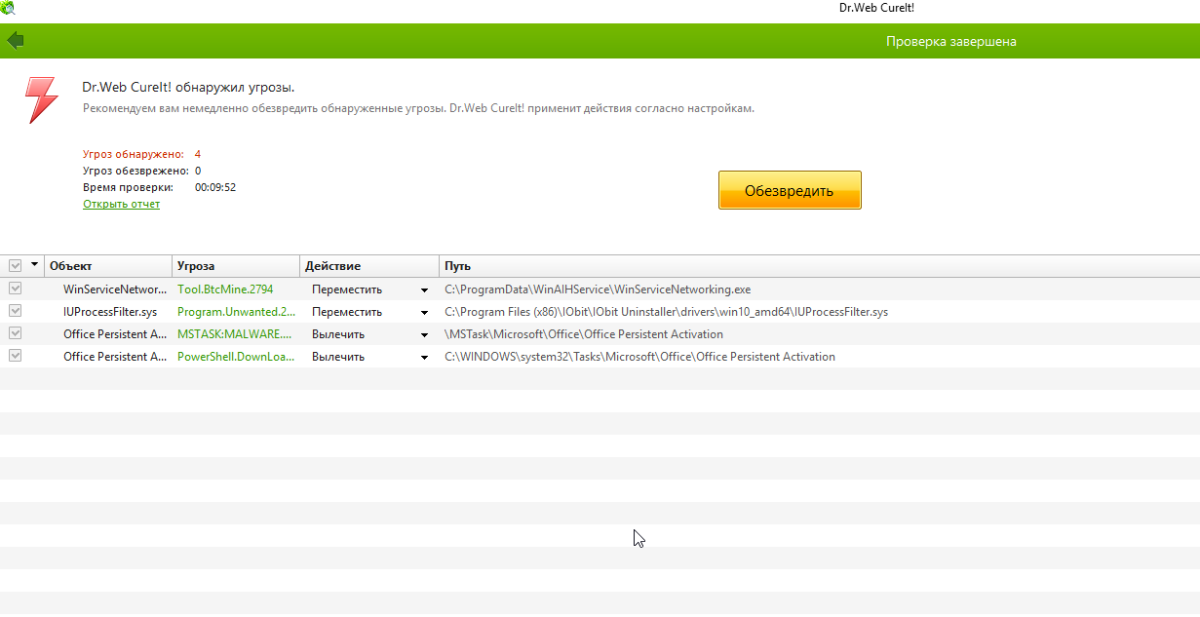Click the Проверка завершена status text

[x=951, y=41]
